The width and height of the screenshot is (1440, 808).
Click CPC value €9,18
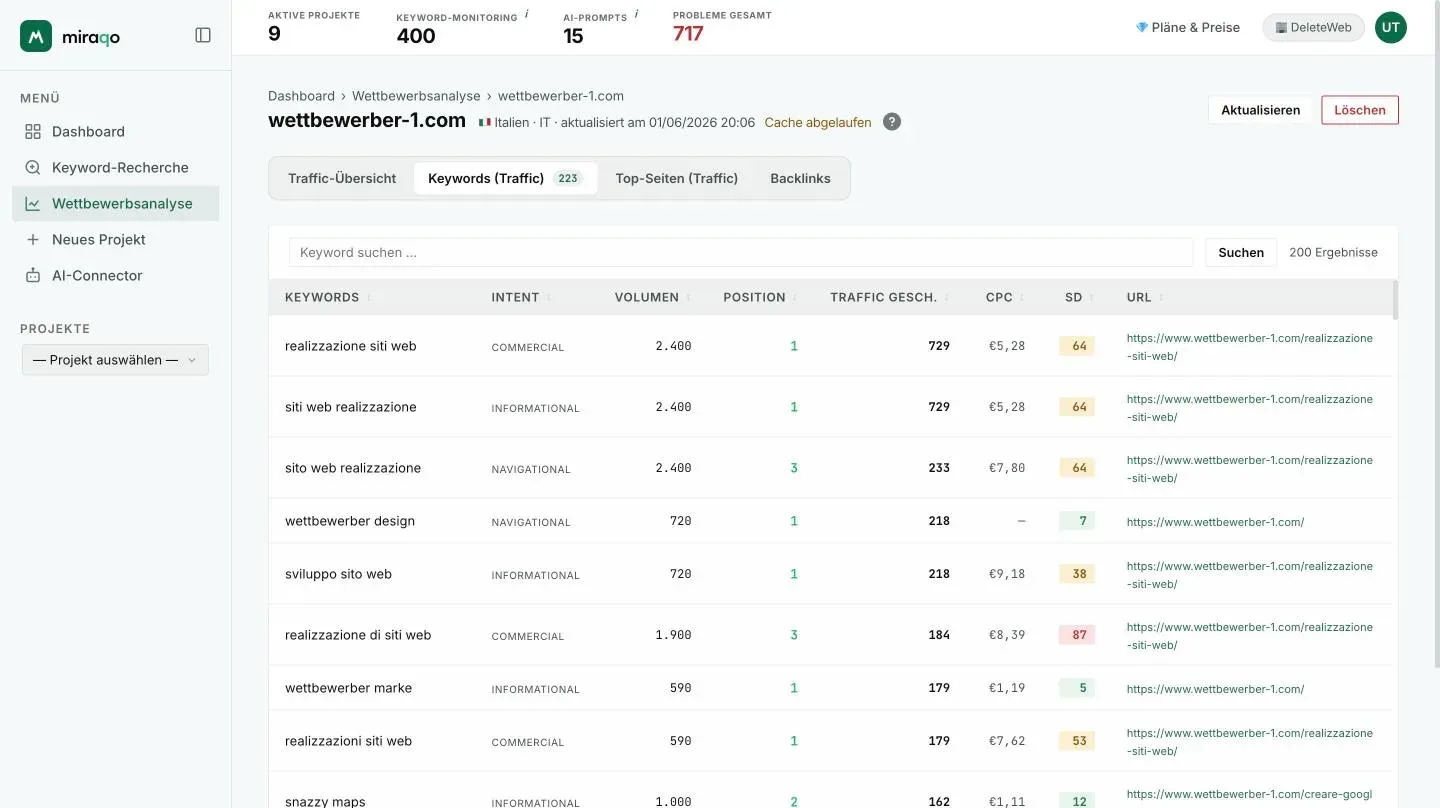1005,574
